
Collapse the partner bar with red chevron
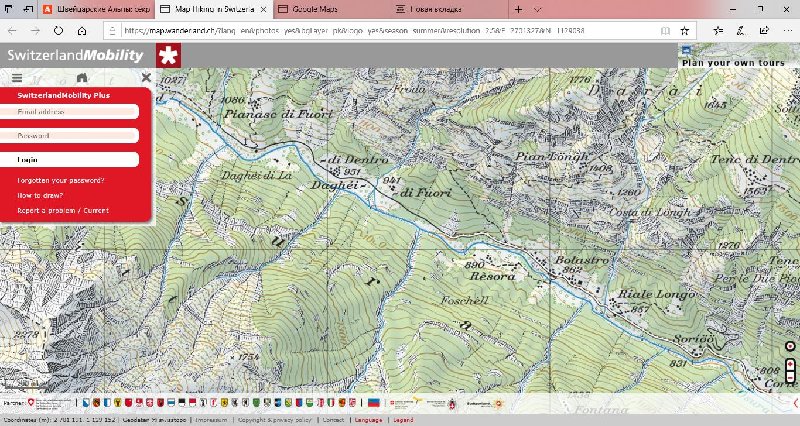point(795,403)
